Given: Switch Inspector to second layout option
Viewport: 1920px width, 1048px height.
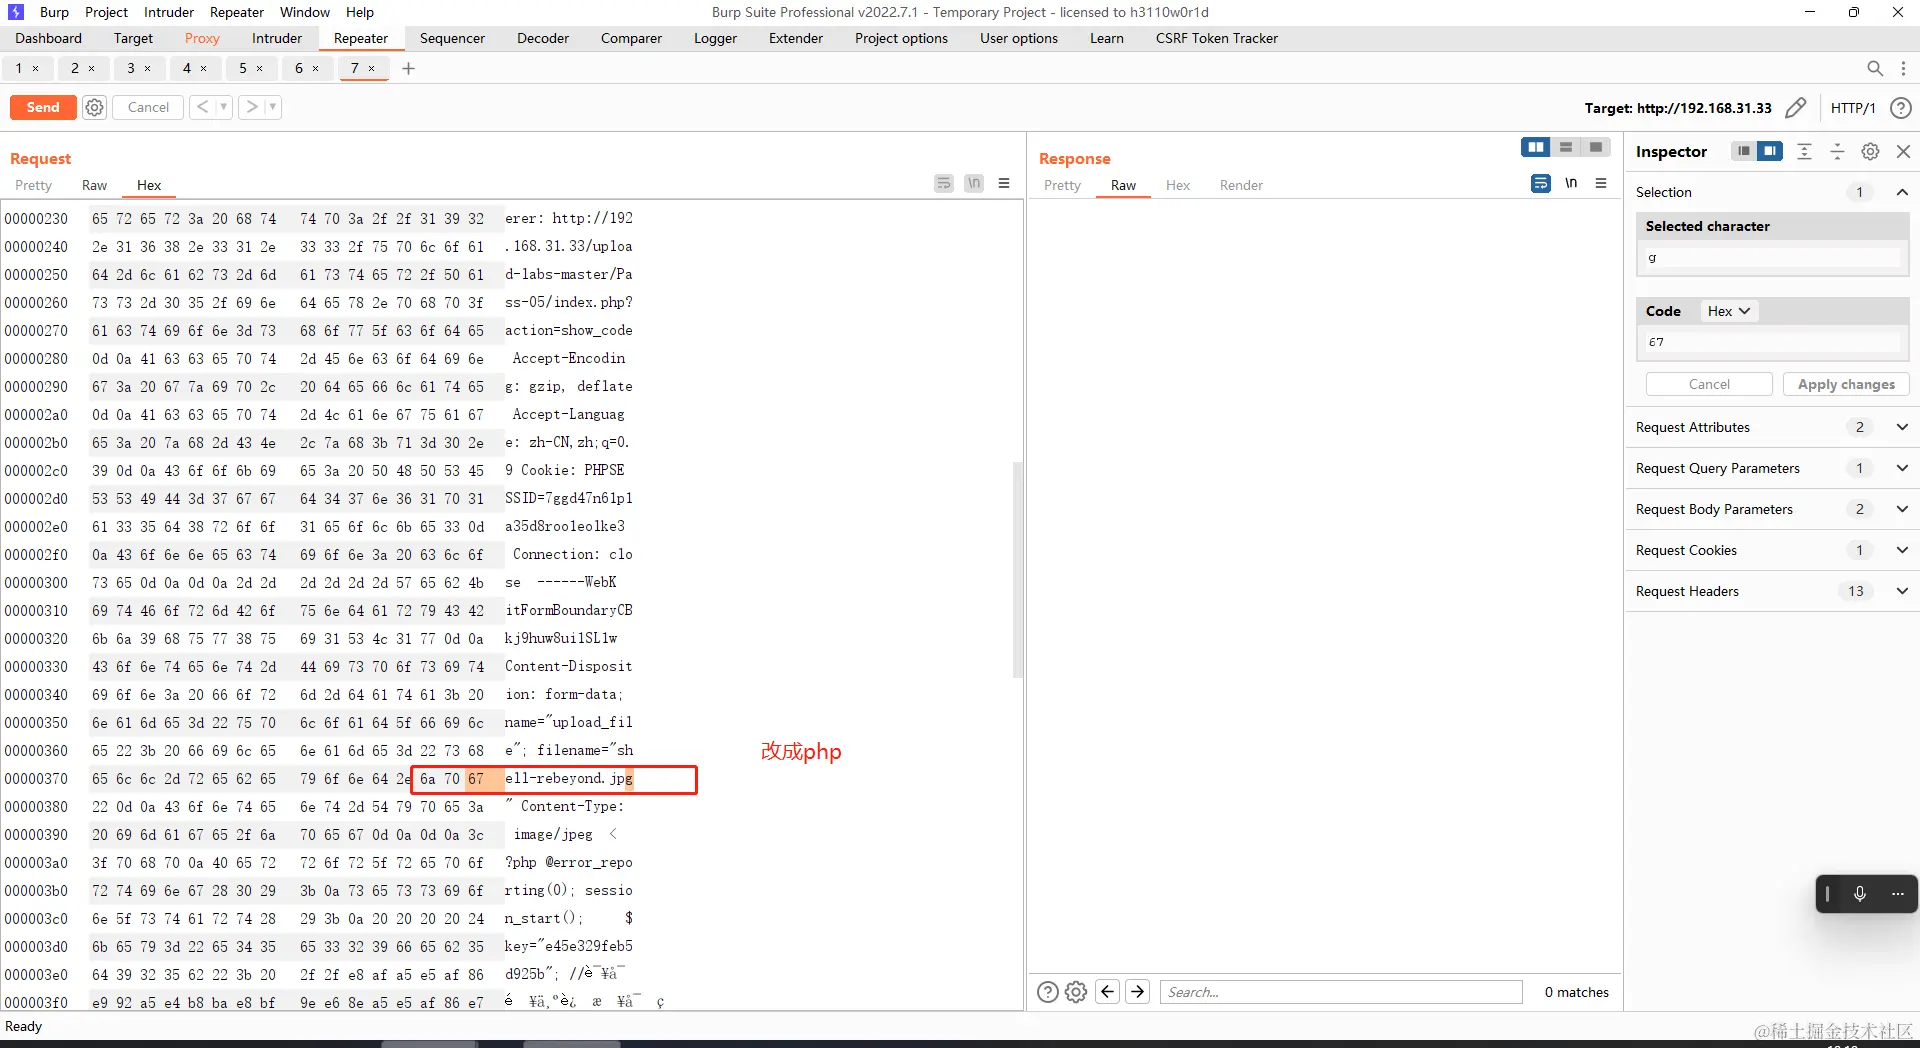Looking at the screenshot, I should point(1770,151).
